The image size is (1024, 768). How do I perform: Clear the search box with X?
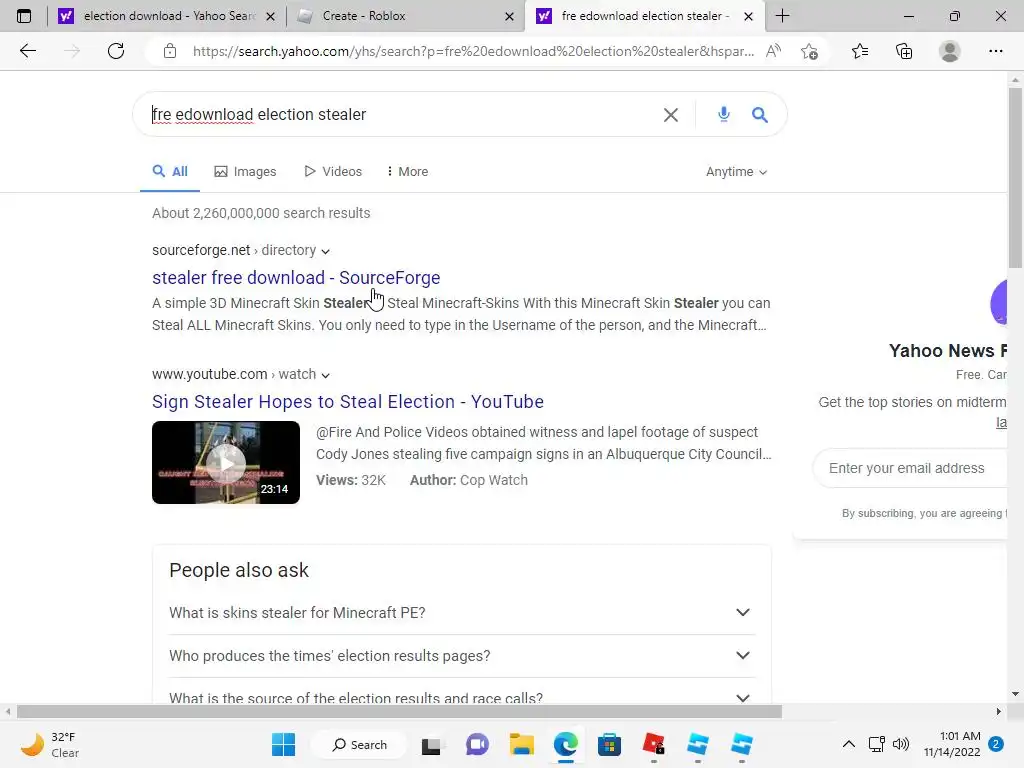tap(671, 115)
